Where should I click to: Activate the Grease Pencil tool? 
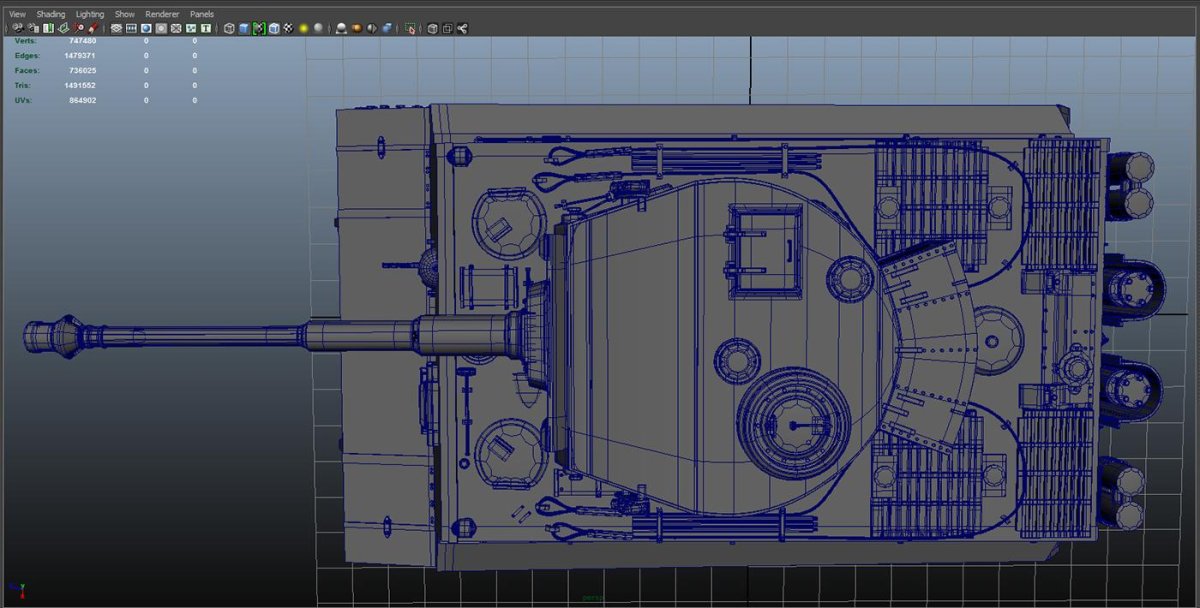(x=93, y=29)
